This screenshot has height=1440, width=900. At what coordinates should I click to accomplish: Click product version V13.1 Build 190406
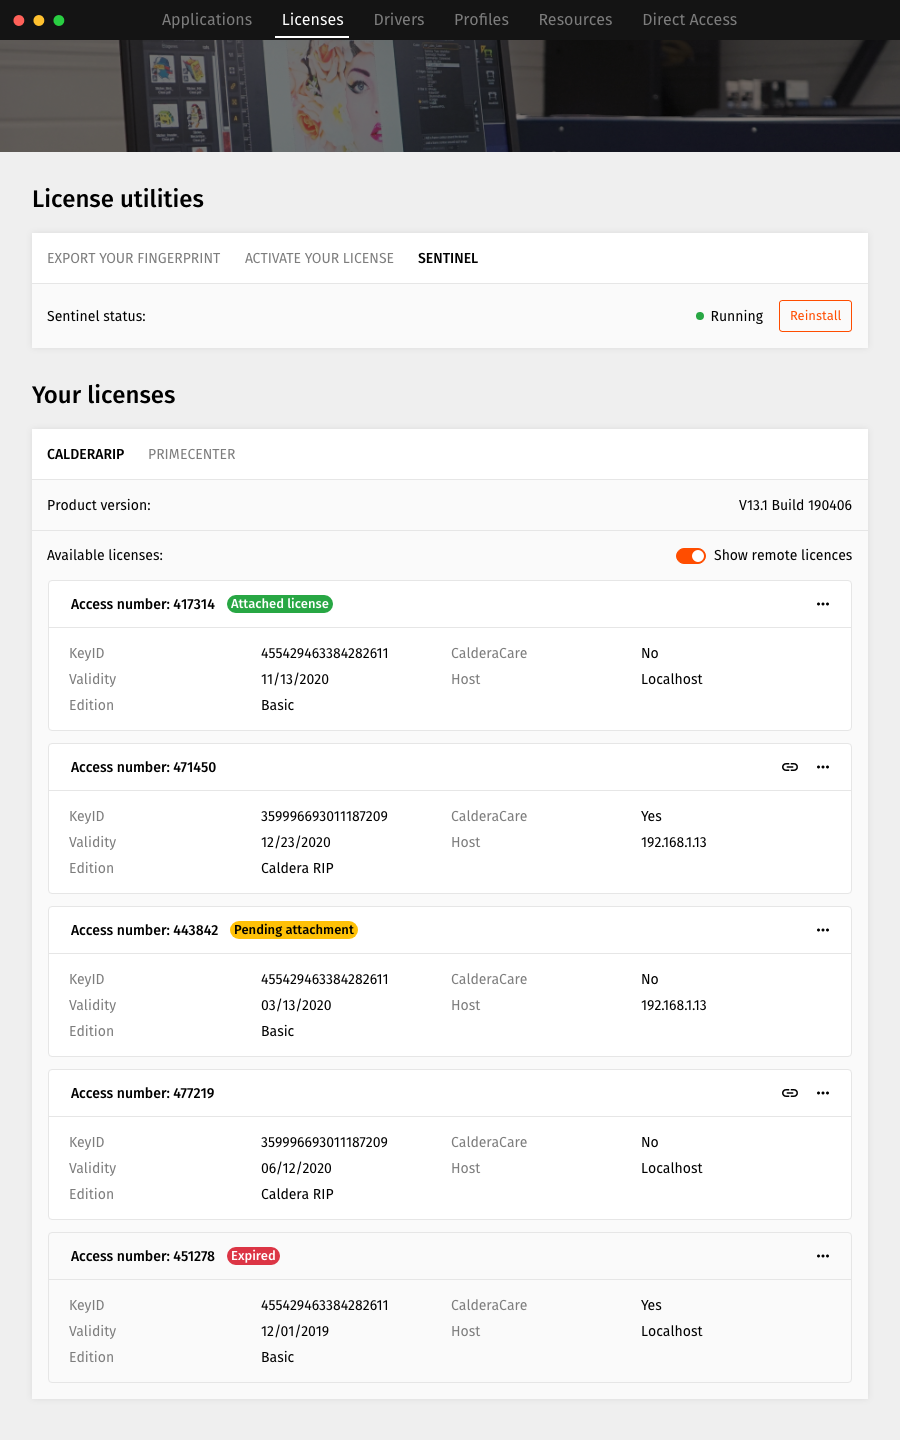point(795,505)
